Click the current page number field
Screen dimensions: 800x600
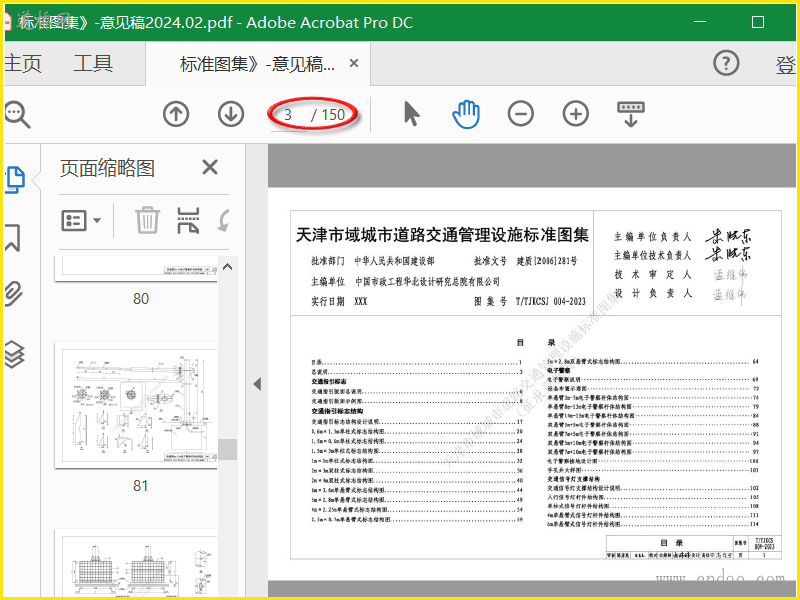(x=288, y=115)
